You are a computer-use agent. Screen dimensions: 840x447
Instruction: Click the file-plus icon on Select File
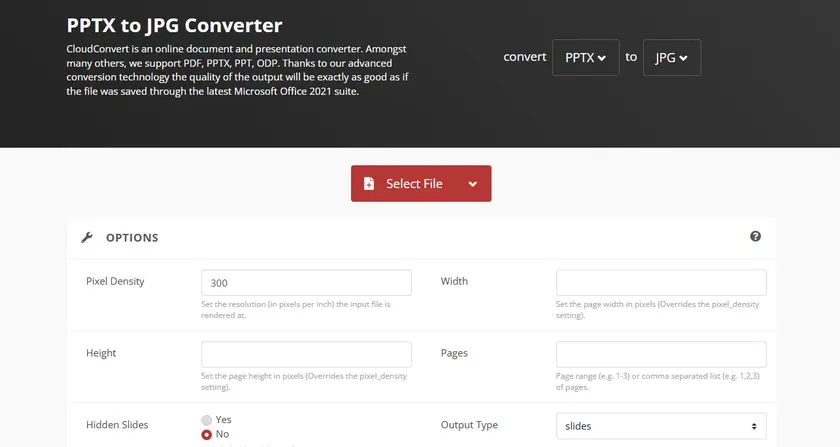pyautogui.click(x=369, y=184)
